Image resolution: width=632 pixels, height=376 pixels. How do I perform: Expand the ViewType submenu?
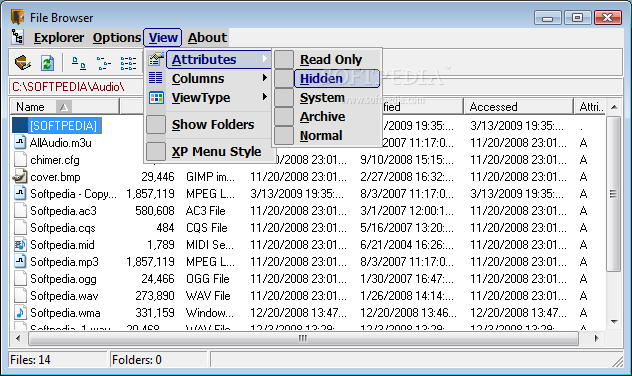(x=208, y=98)
